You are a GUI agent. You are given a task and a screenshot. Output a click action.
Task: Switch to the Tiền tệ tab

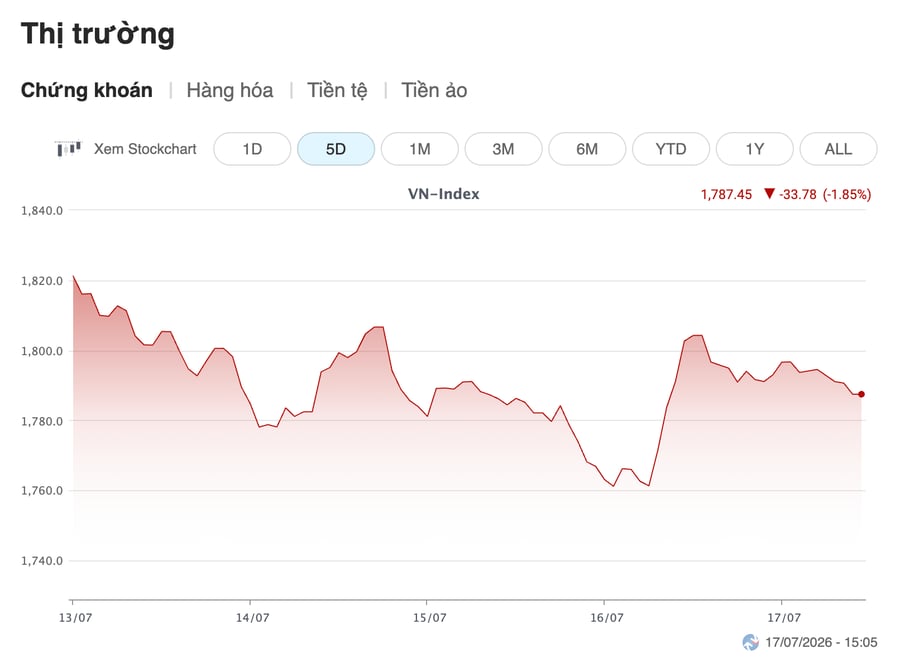[x=337, y=90]
